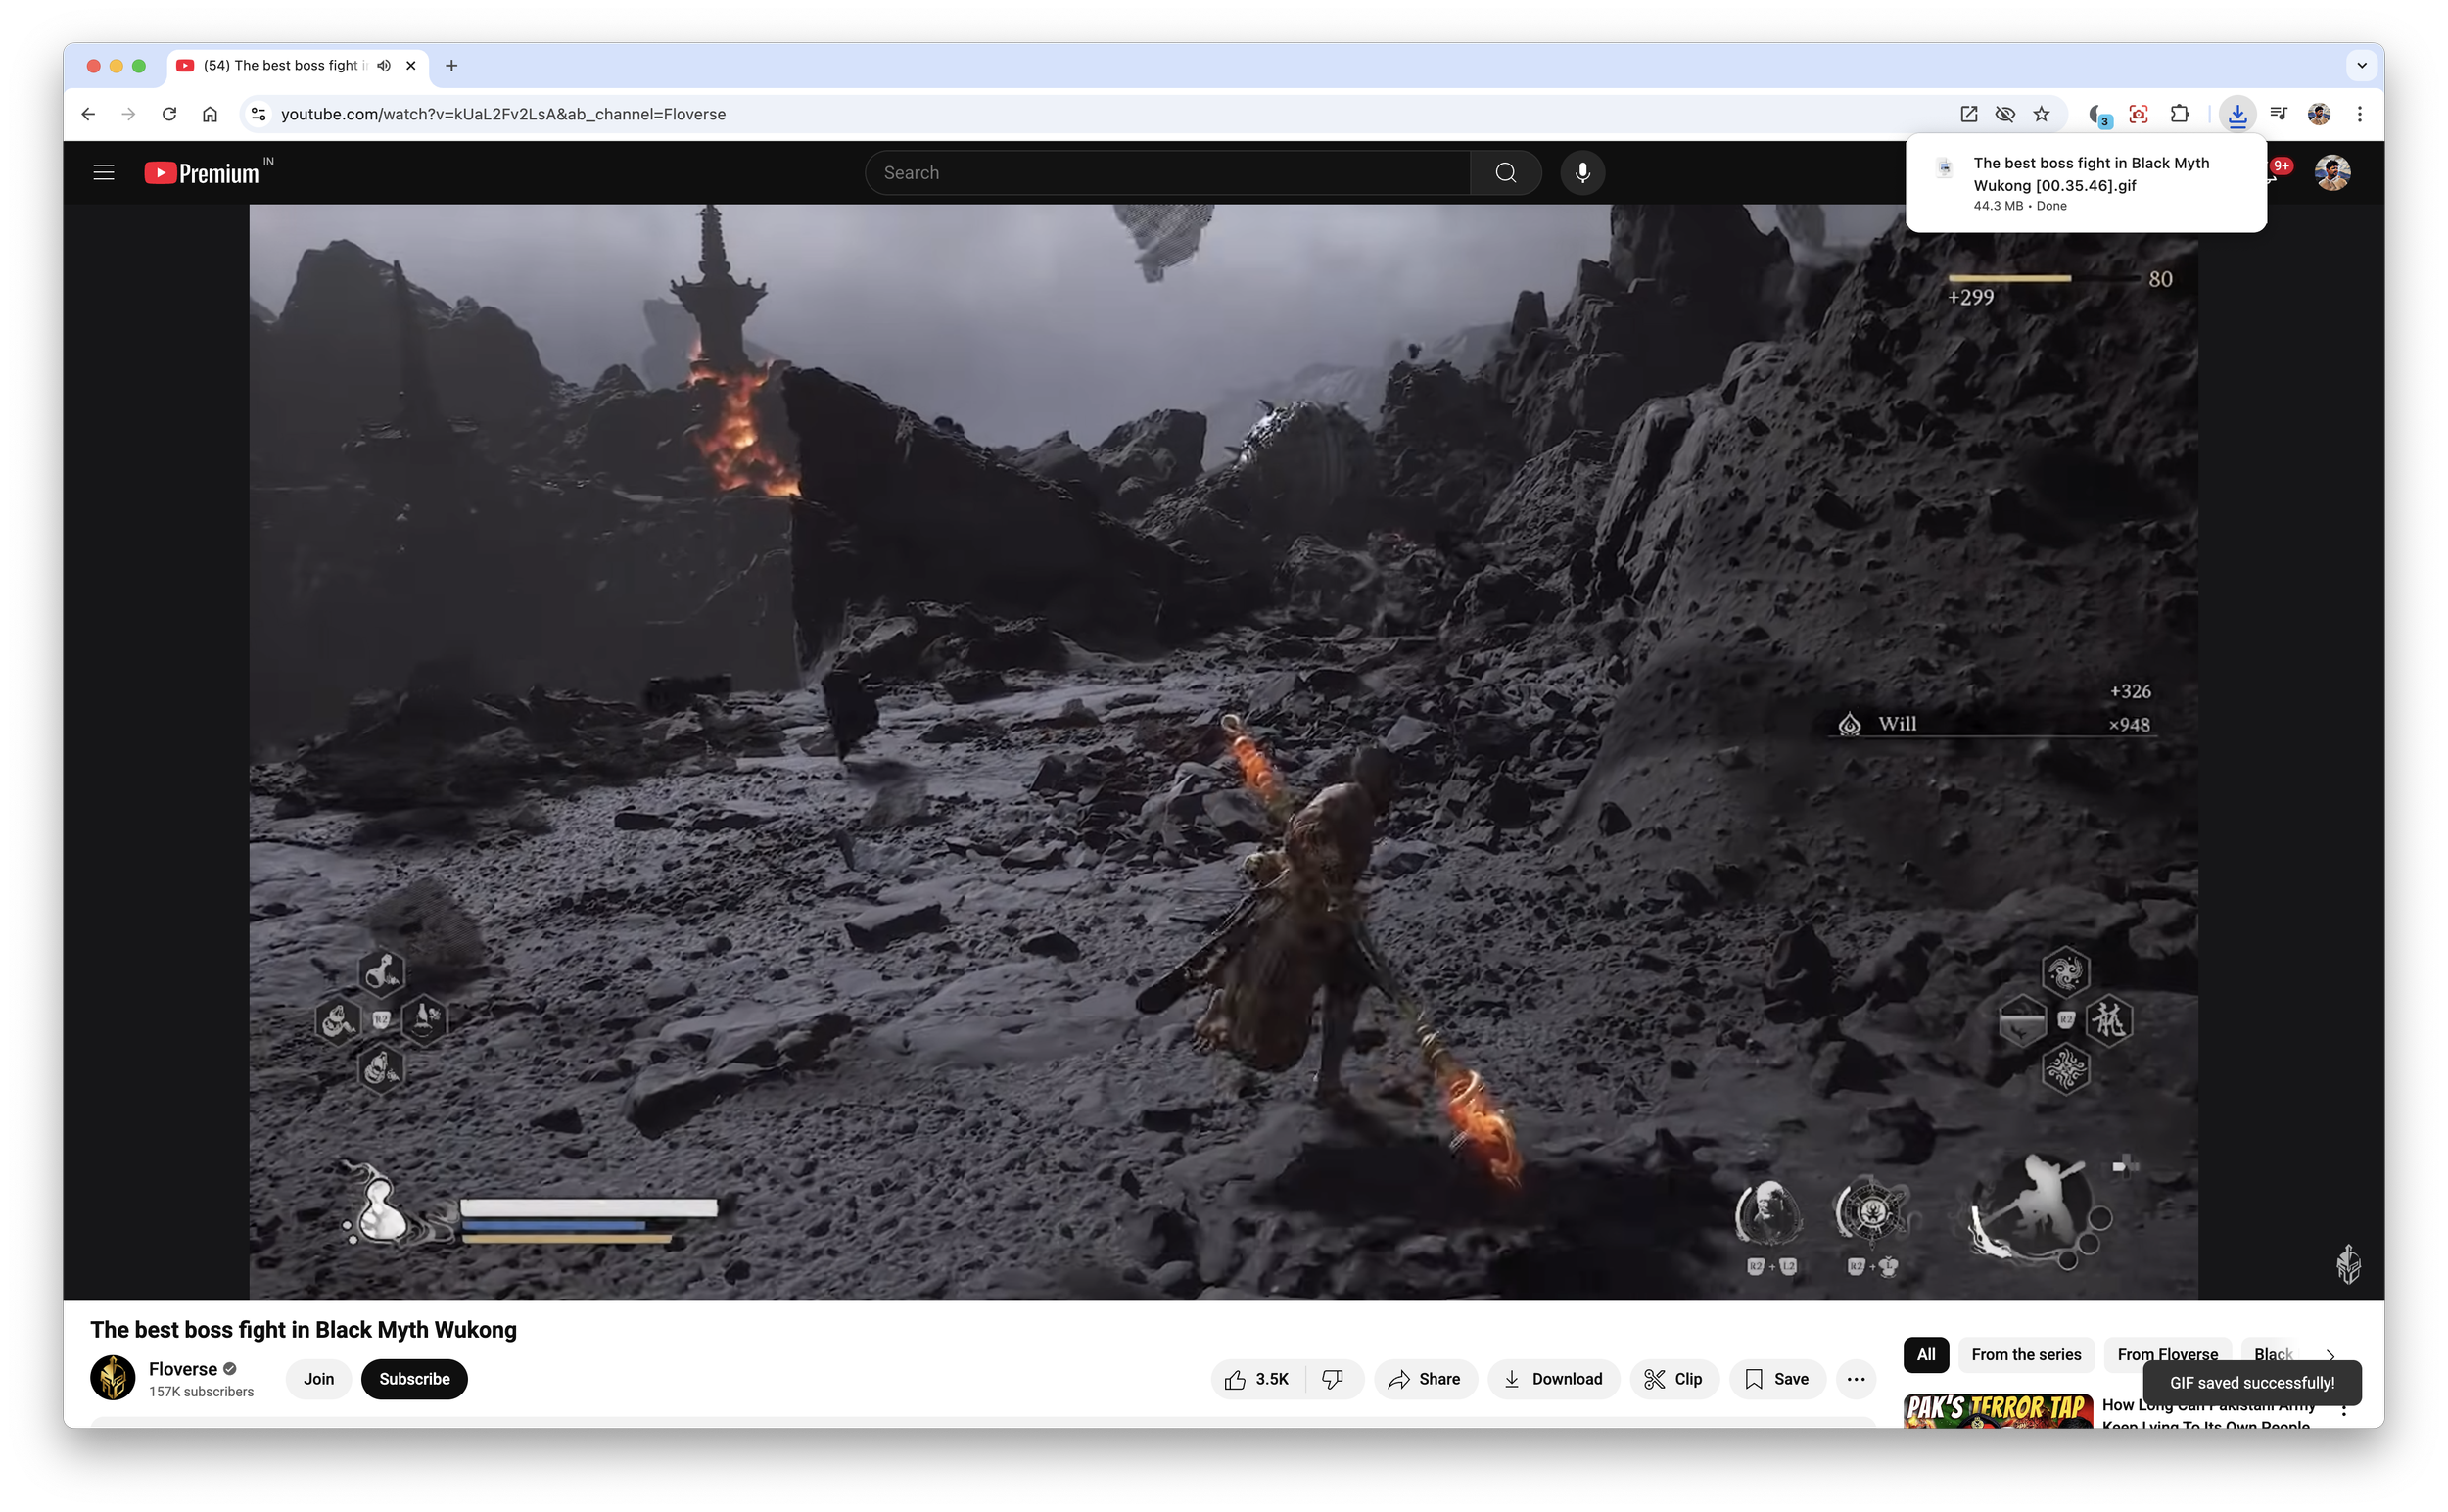This screenshot has width=2448, height=1512.
Task: Bookmark page with the star icon
Action: pos(2041,114)
